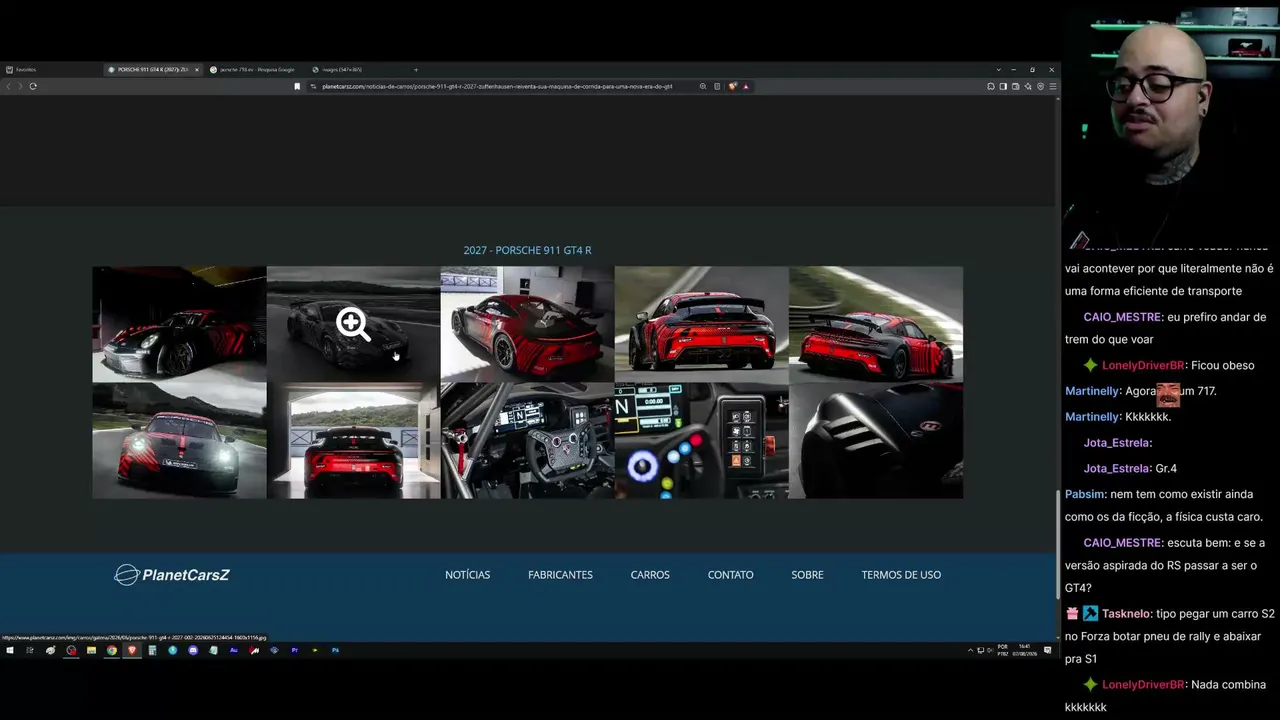This screenshot has width=1280, height=720.
Task: Go to the FABRICANTES menu item
Action: 560,575
